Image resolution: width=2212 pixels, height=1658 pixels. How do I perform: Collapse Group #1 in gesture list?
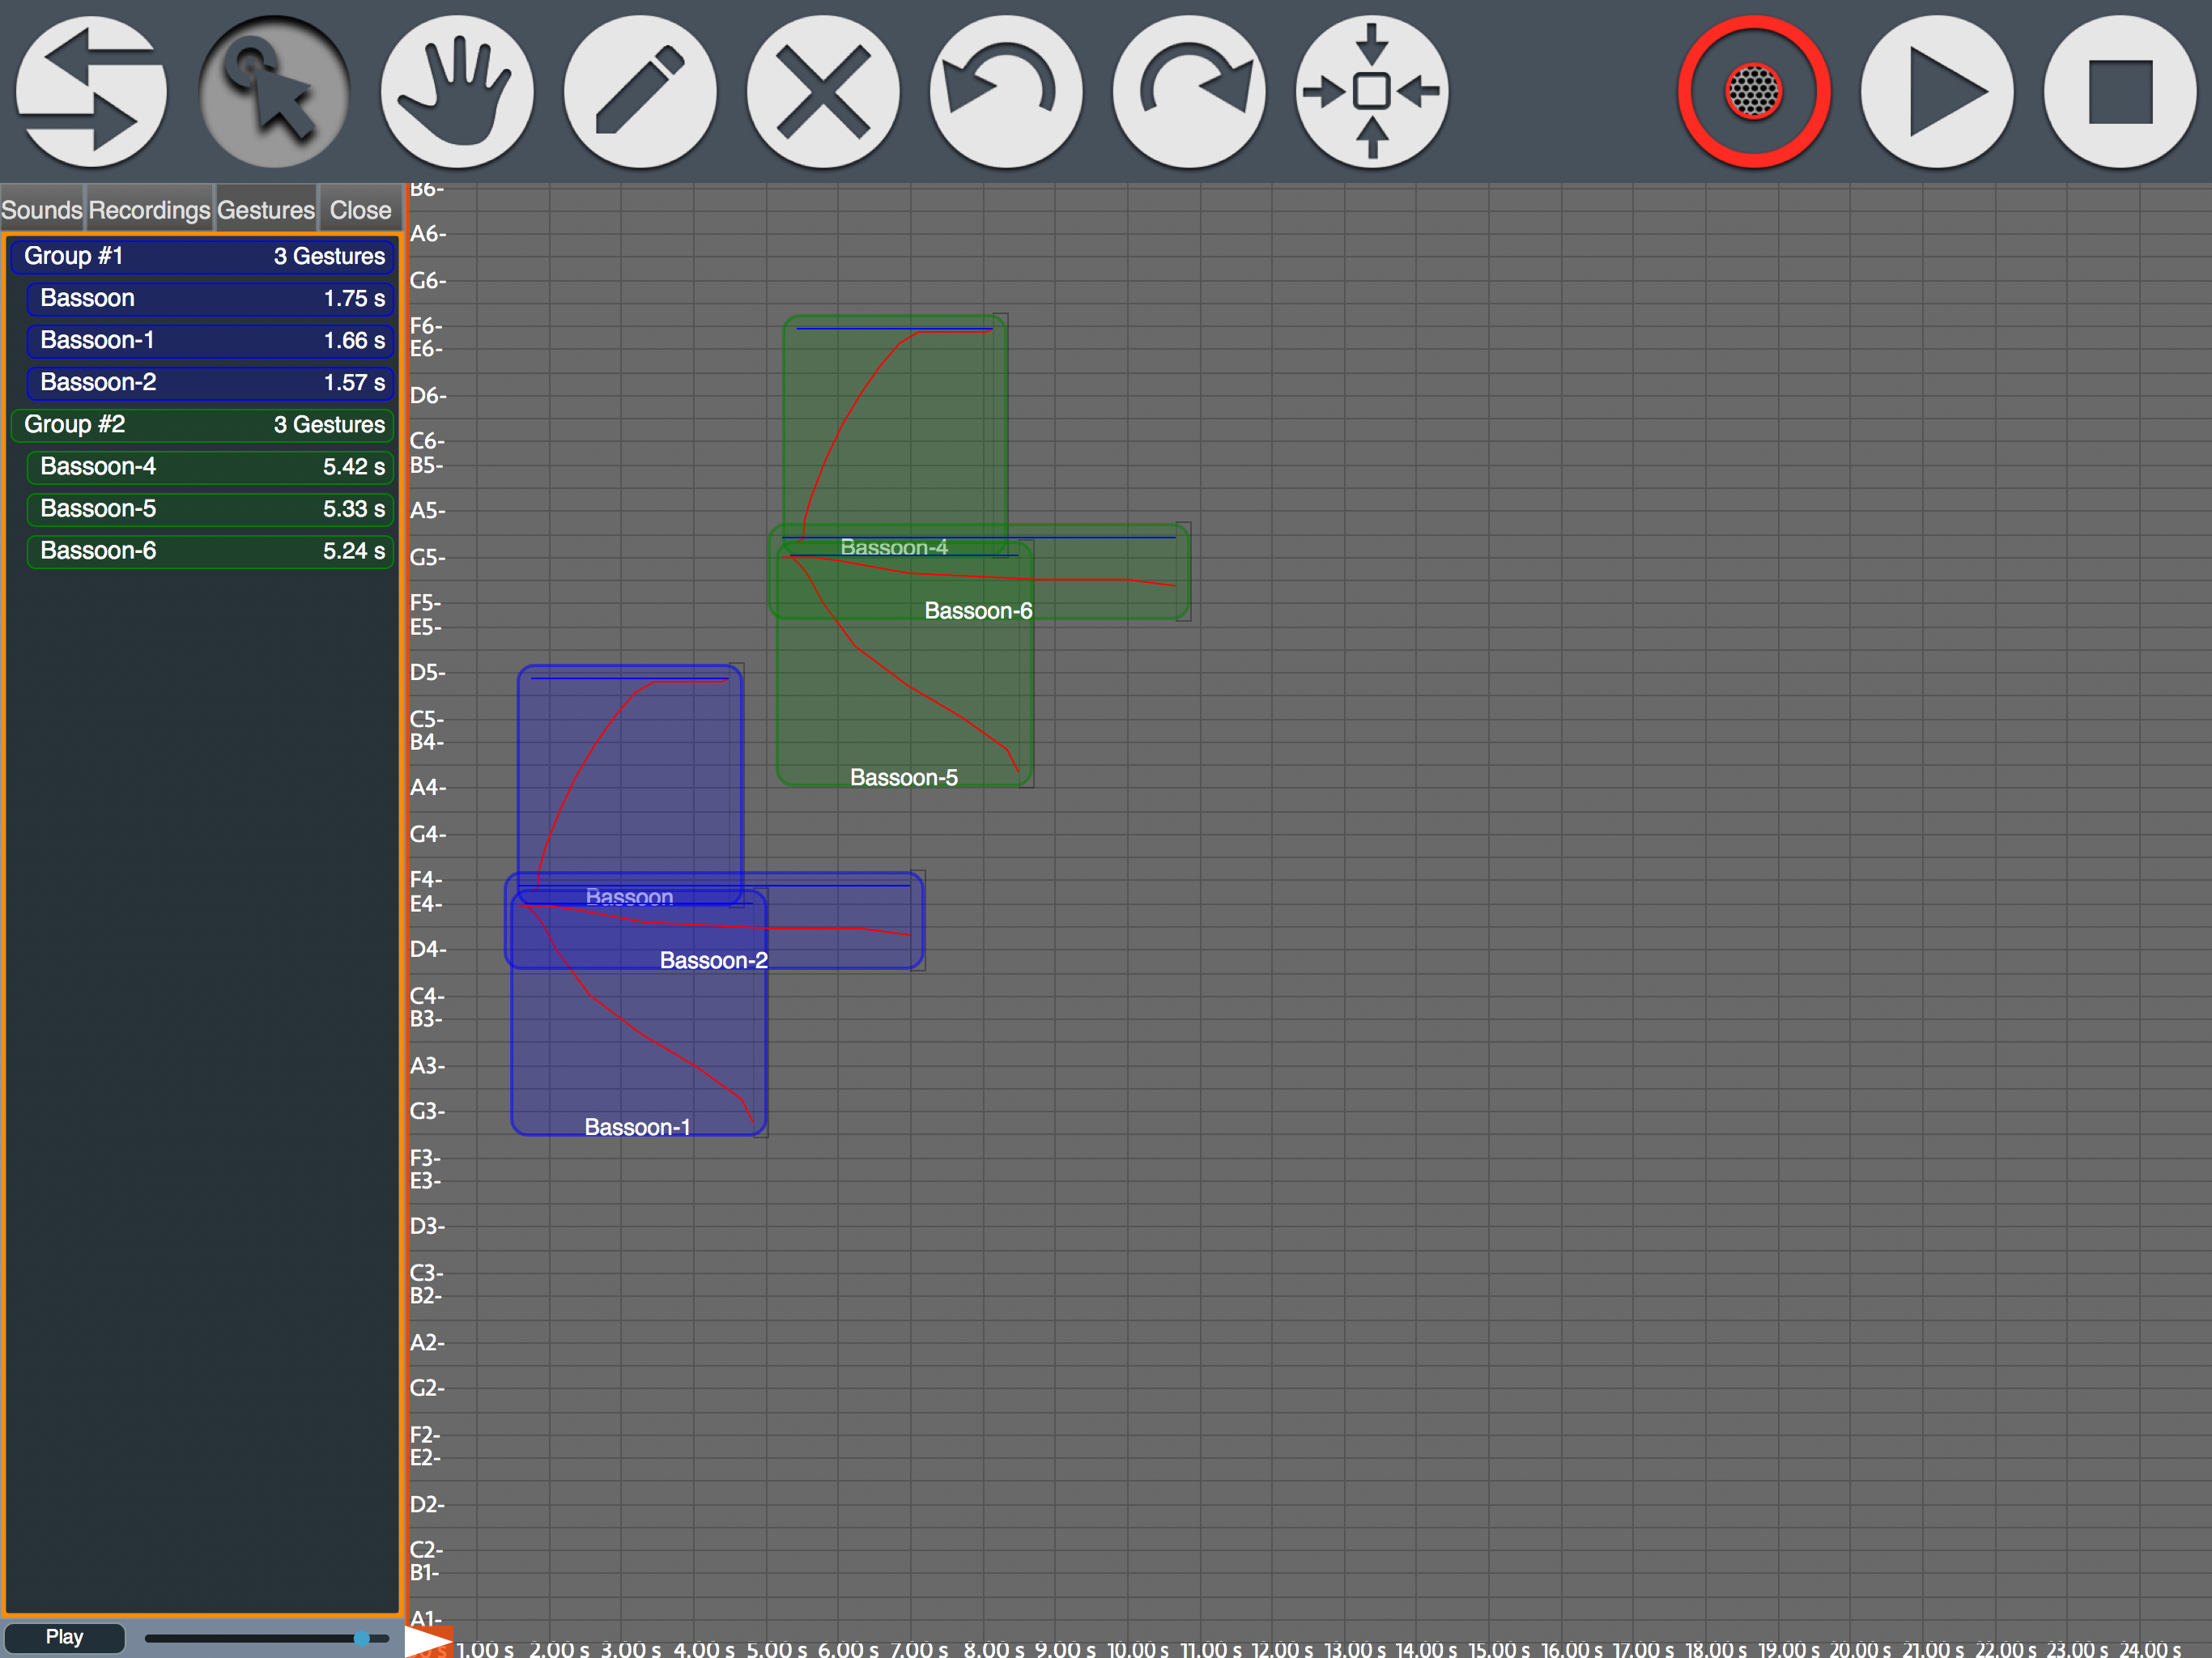(x=203, y=256)
